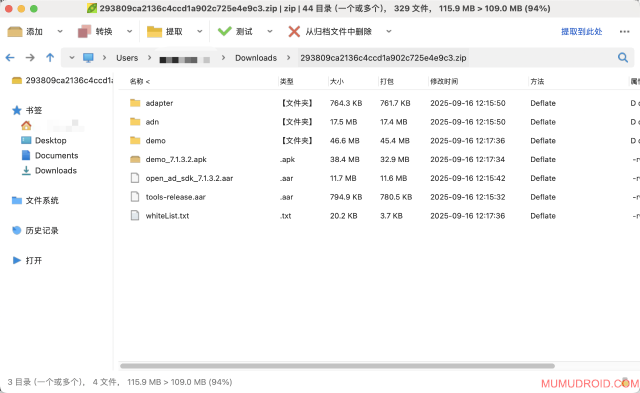640x393 pixels.
Task: Click the adapter folder name
Action: (159, 103)
